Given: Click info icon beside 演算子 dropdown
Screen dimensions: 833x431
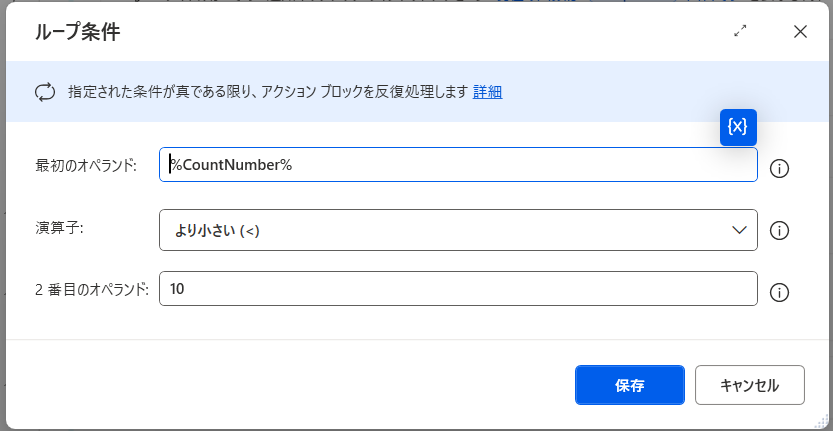Looking at the screenshot, I should pyautogui.click(x=780, y=231).
